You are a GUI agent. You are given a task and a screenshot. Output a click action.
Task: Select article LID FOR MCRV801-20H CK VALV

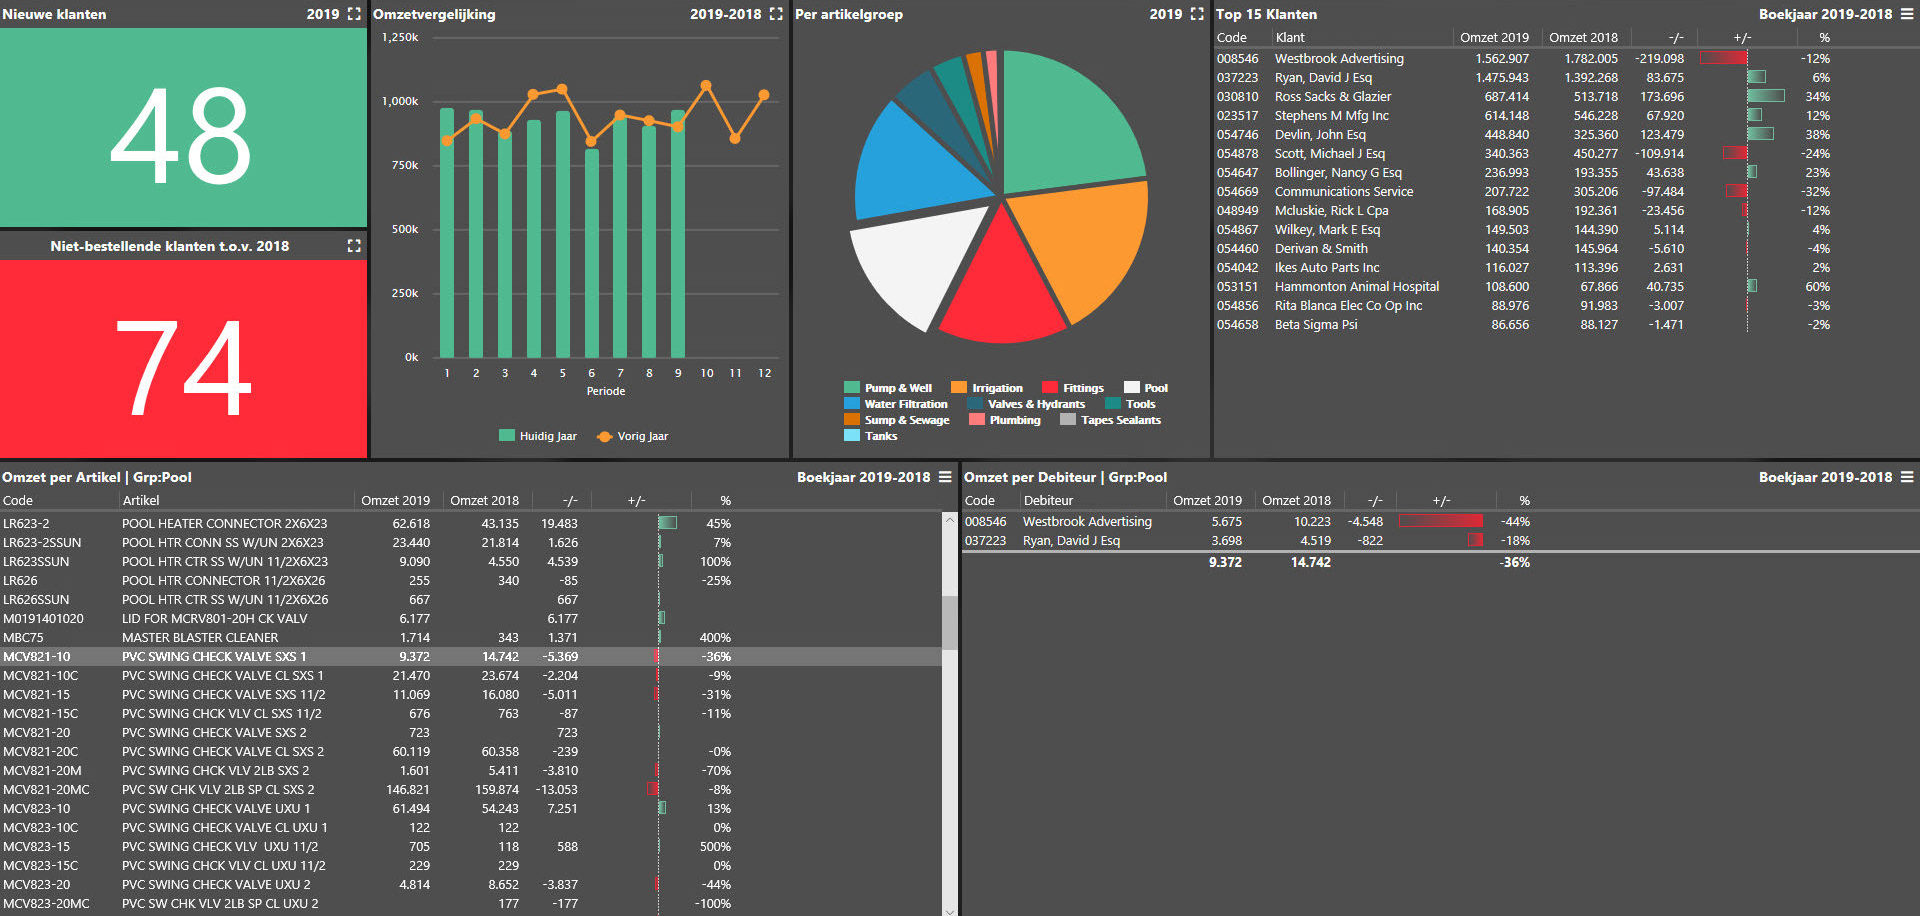470,618
